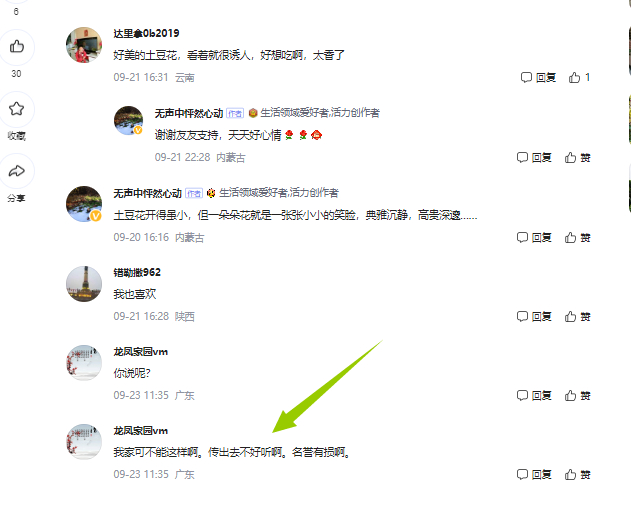
Task: Like the comment about 名誉有损
Action: (x=577, y=475)
